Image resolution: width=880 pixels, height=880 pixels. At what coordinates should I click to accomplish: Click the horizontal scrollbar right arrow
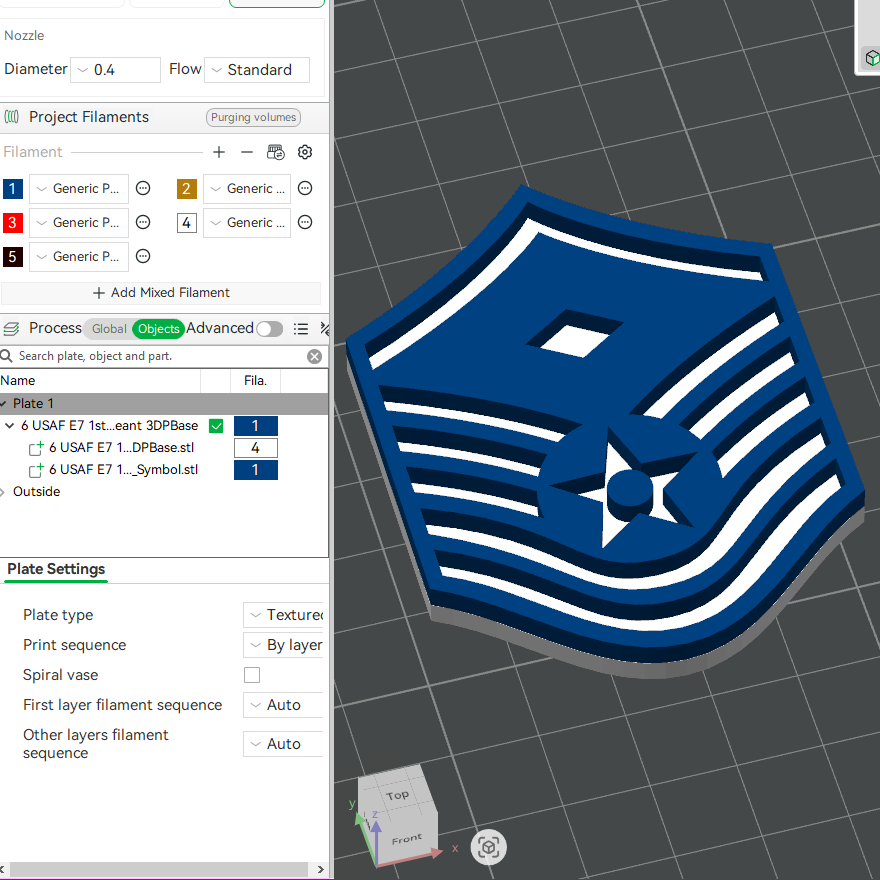(x=320, y=869)
